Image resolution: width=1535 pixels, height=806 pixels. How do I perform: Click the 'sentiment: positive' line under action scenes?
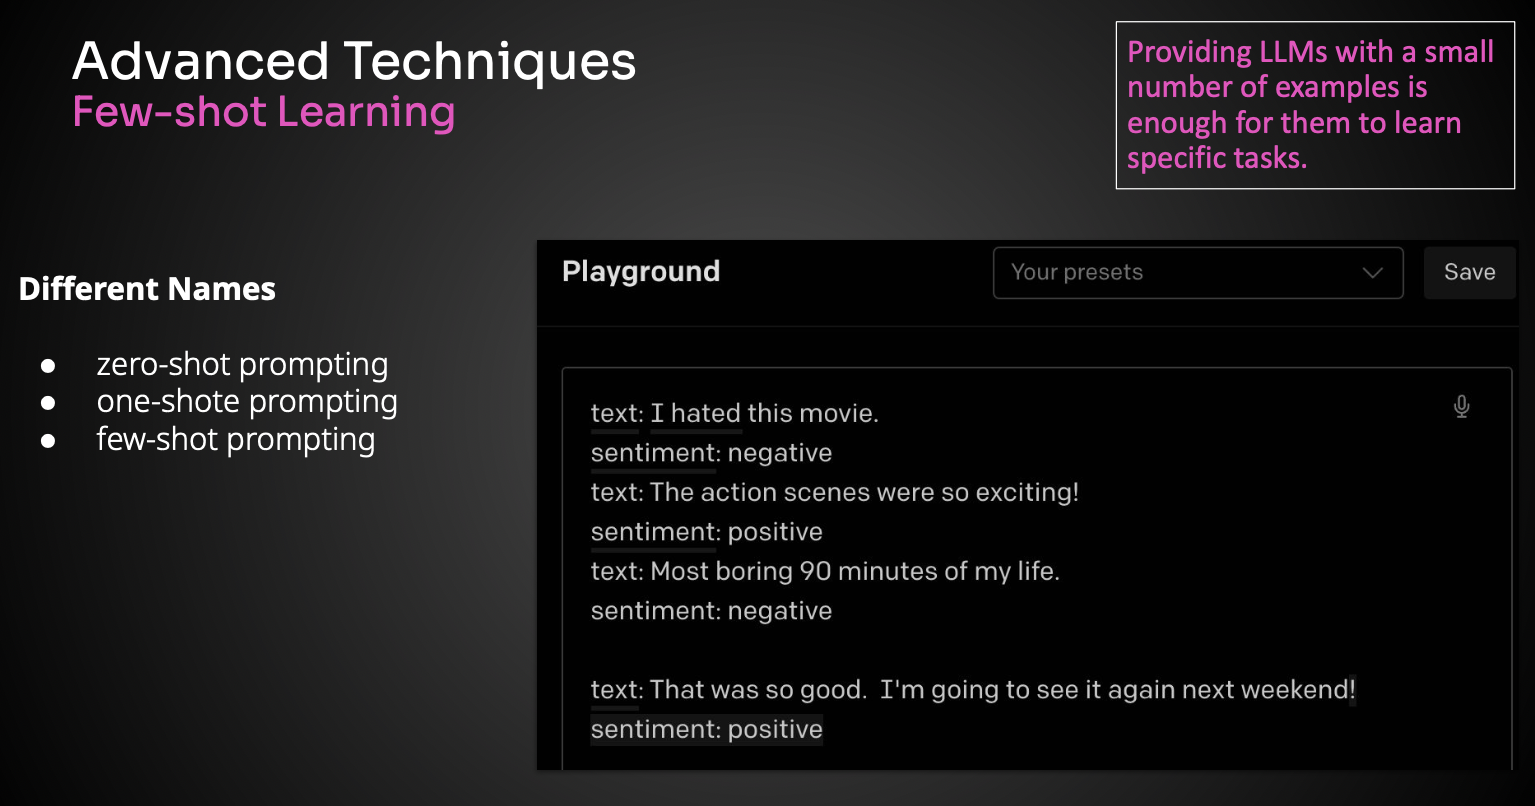706,532
